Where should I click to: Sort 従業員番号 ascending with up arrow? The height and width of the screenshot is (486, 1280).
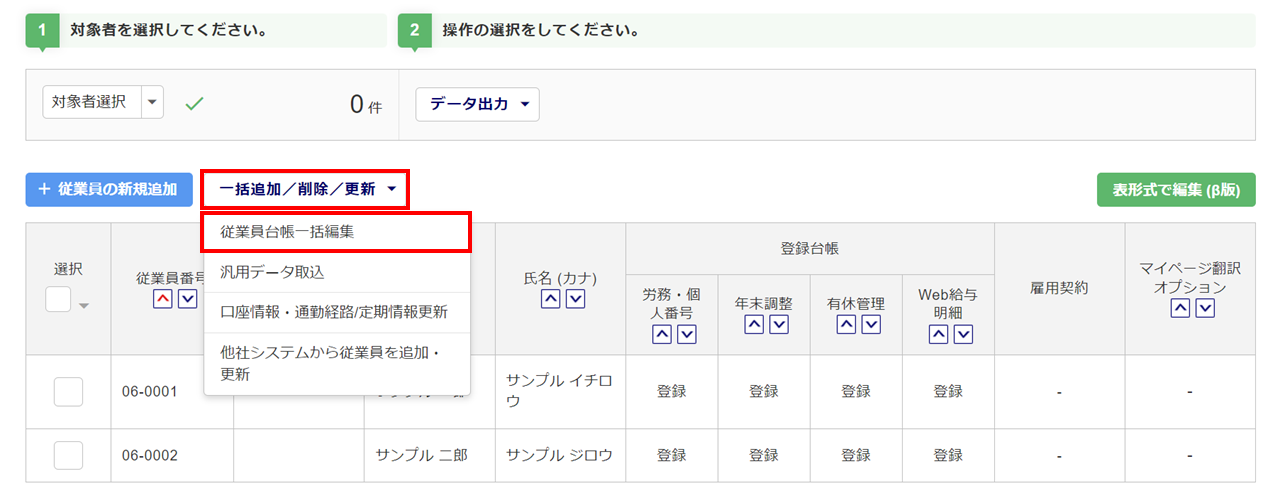tap(162, 300)
